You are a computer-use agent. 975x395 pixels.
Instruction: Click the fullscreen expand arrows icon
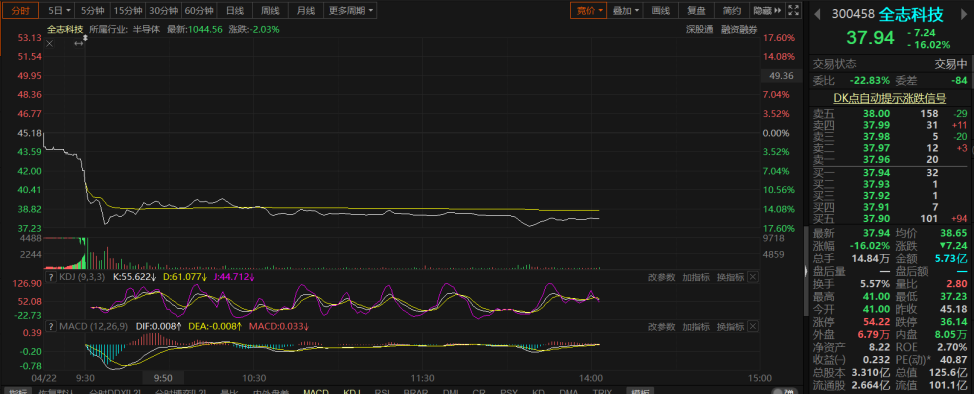(793, 10)
